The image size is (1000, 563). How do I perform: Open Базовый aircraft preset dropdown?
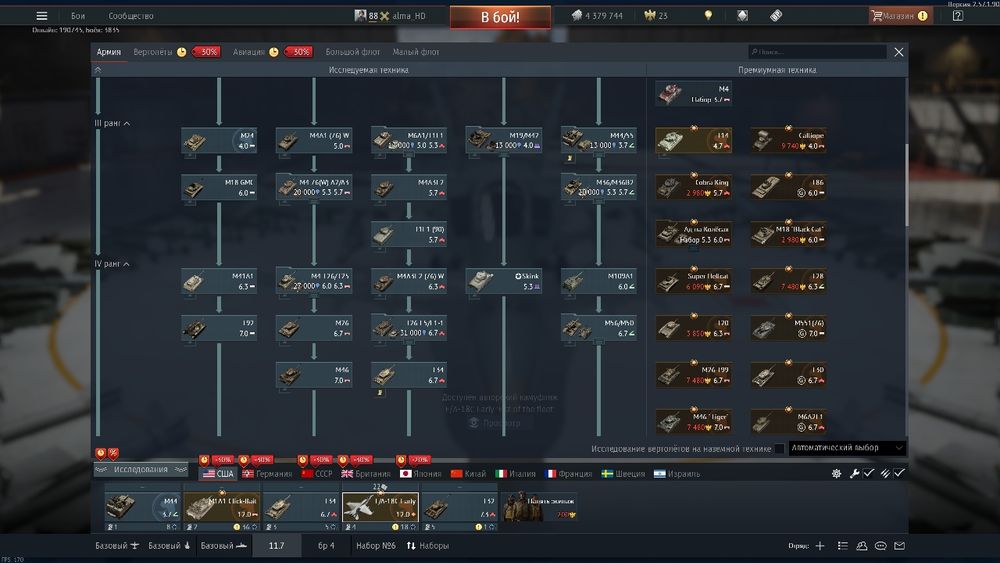coord(117,546)
